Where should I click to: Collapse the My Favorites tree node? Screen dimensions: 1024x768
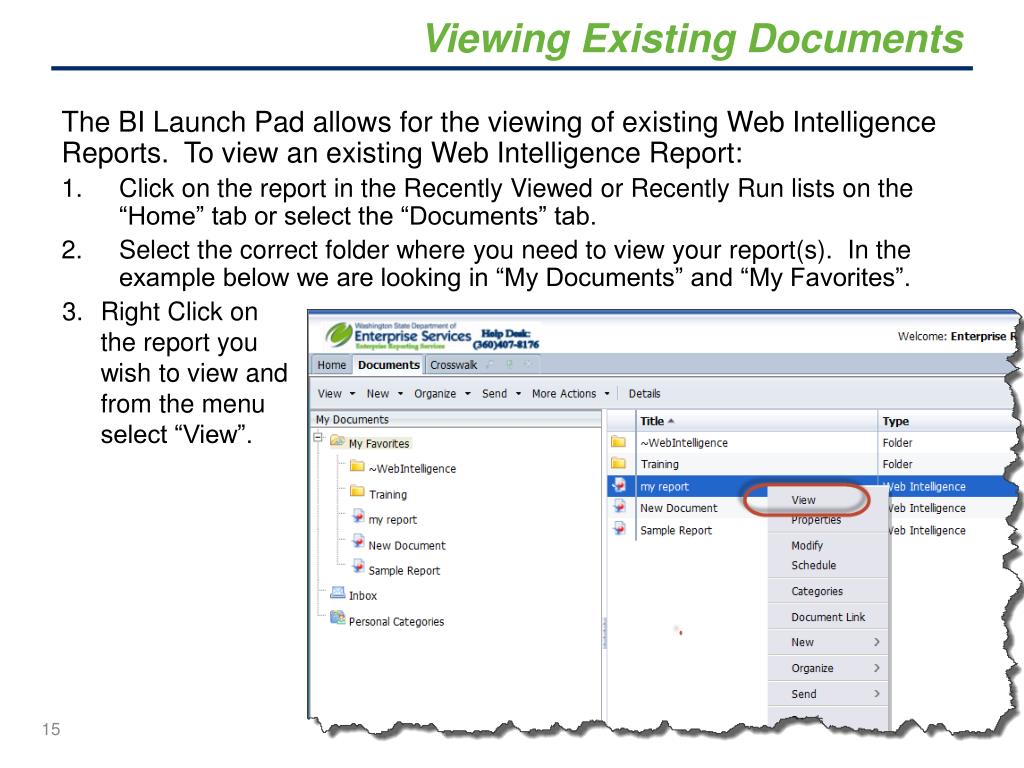click(x=318, y=438)
